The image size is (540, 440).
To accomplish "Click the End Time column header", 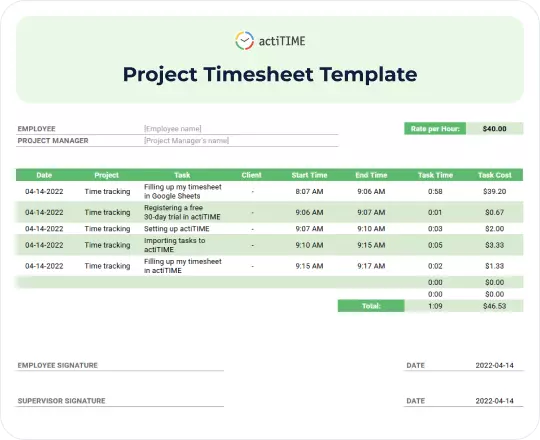I will (371, 175).
